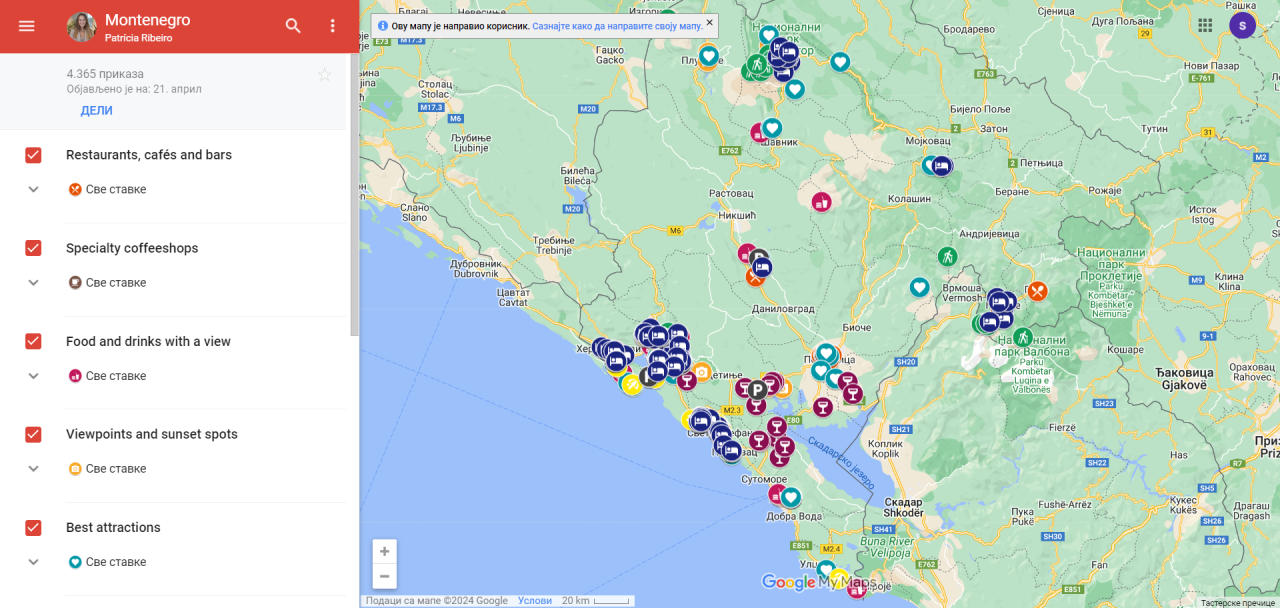Click the Тастерске пречице shortcuts link
The height and width of the screenshot is (608, 1280).
click(1238, 602)
